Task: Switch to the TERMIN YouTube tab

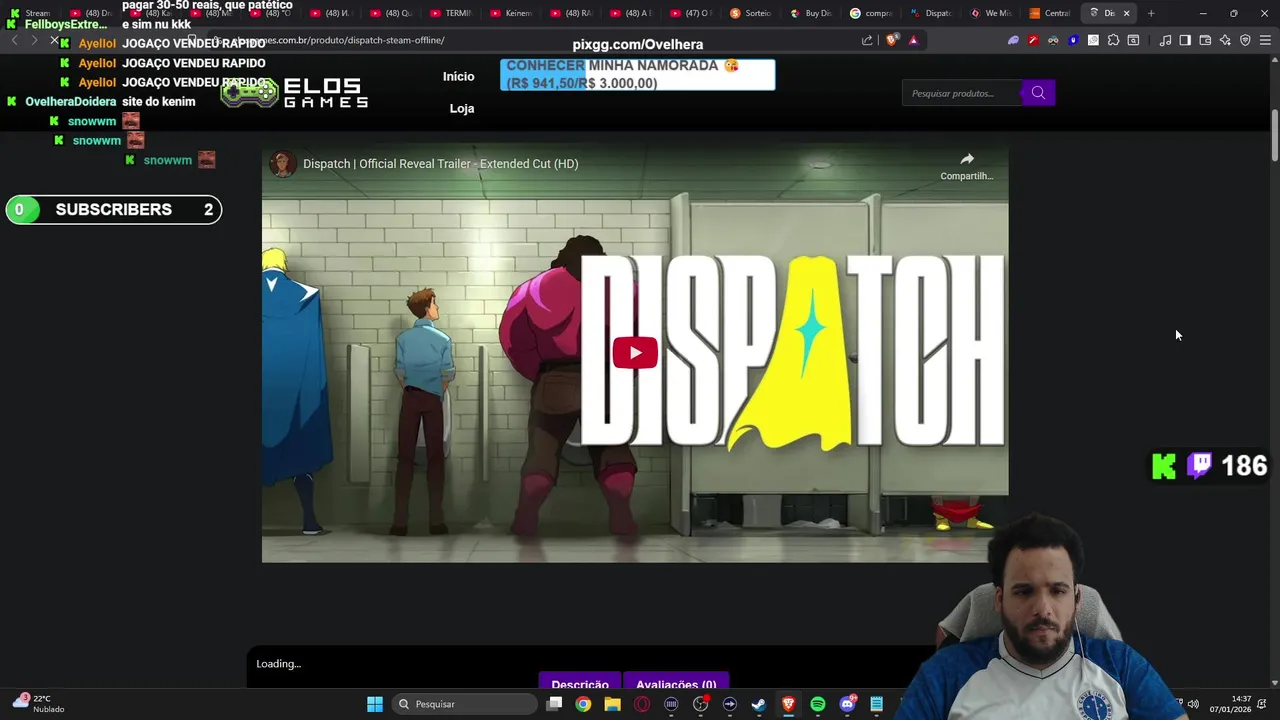Action: coord(450,13)
